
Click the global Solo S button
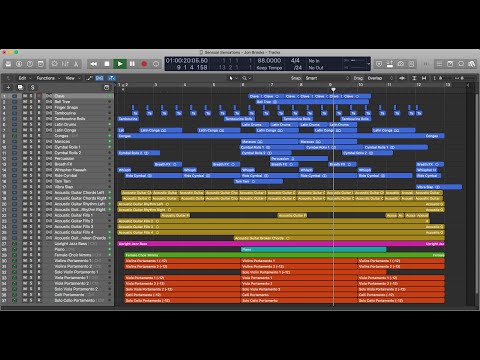point(32,87)
